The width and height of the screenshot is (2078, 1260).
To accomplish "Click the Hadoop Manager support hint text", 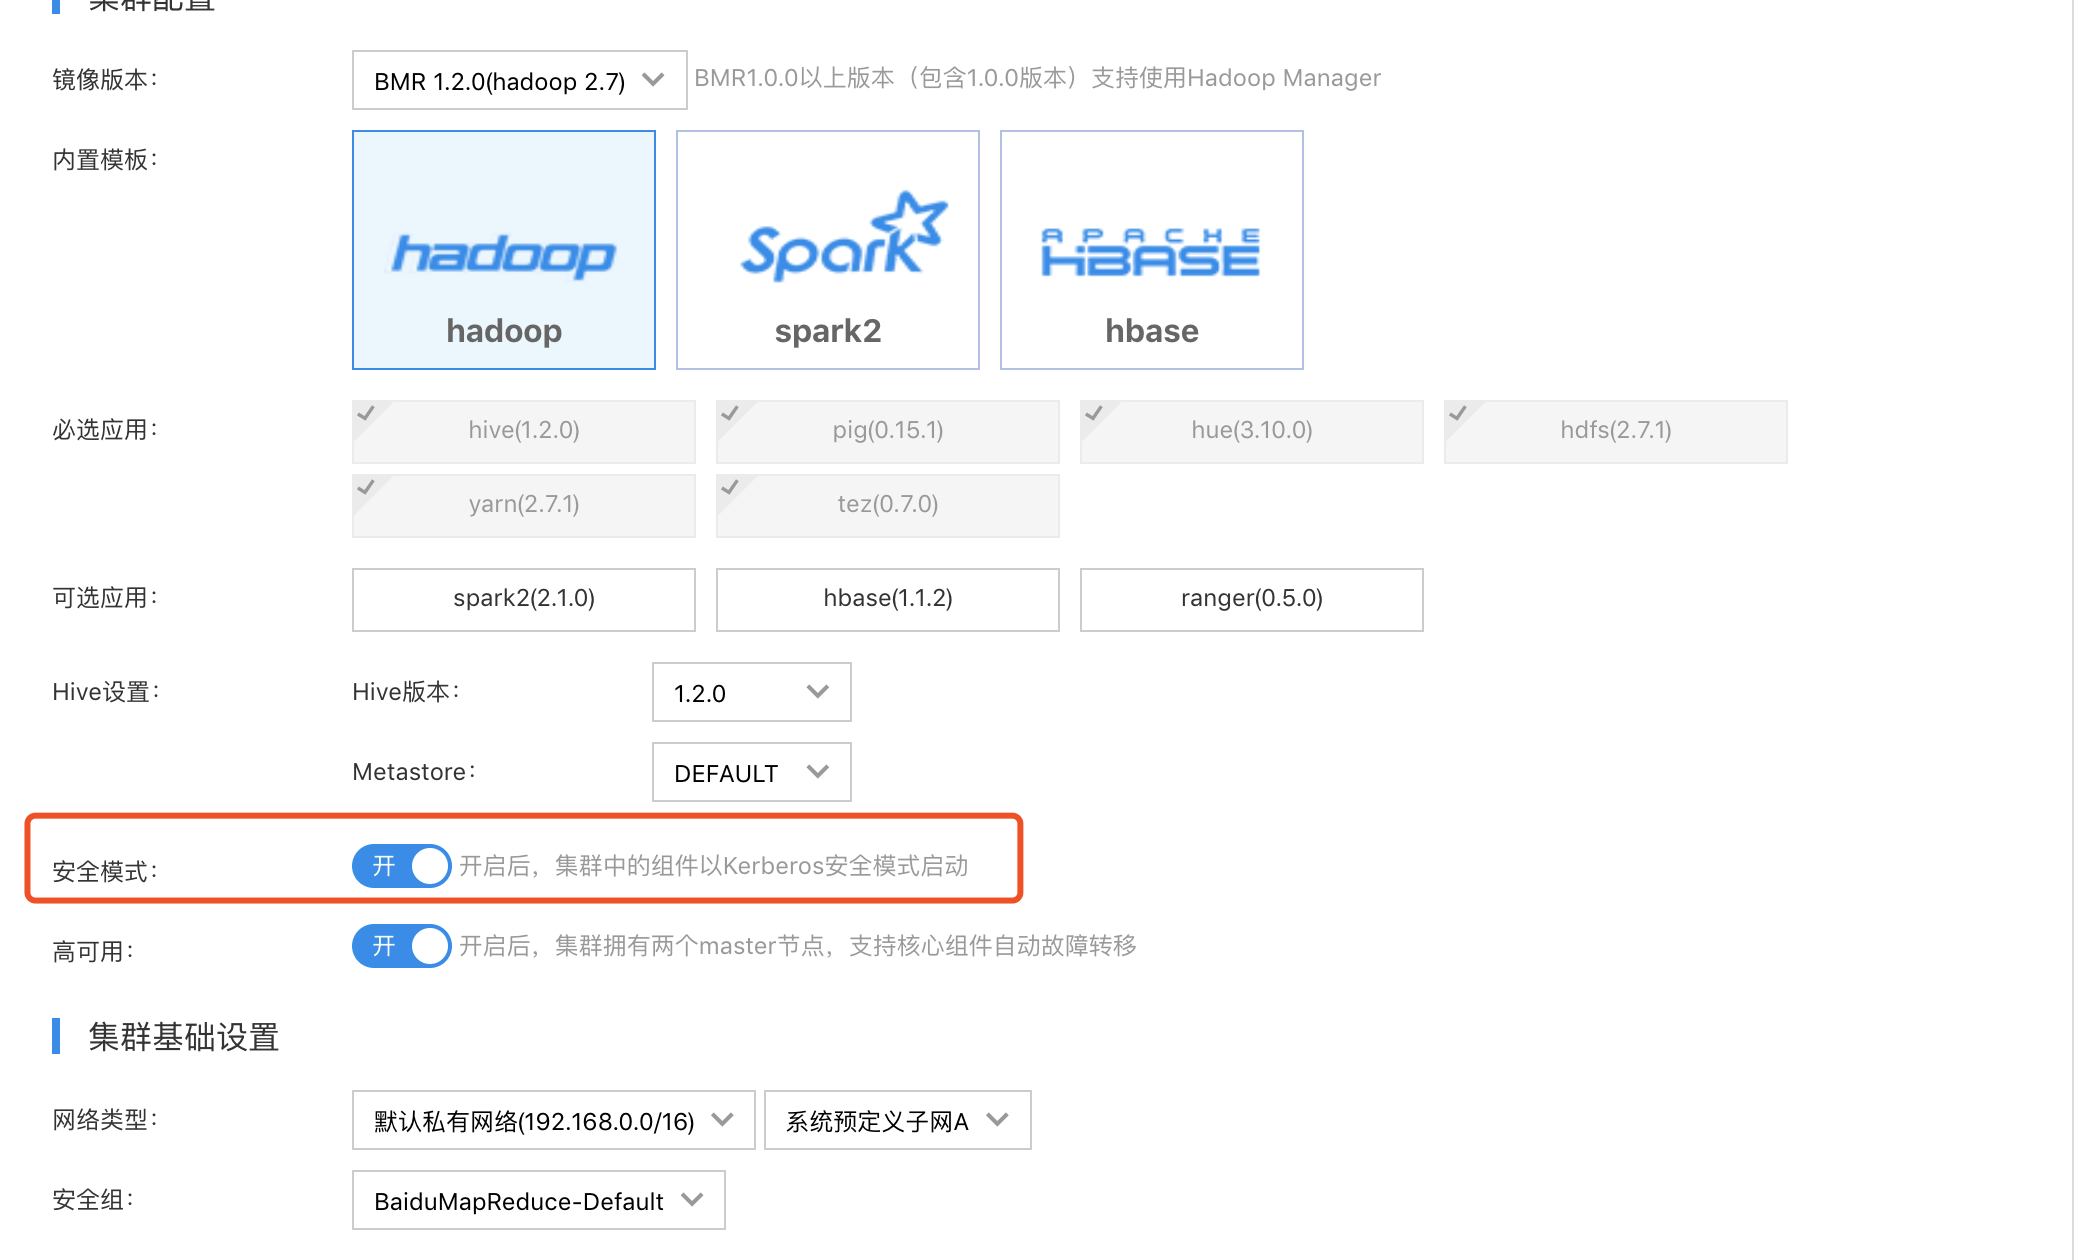I will pos(1037,78).
